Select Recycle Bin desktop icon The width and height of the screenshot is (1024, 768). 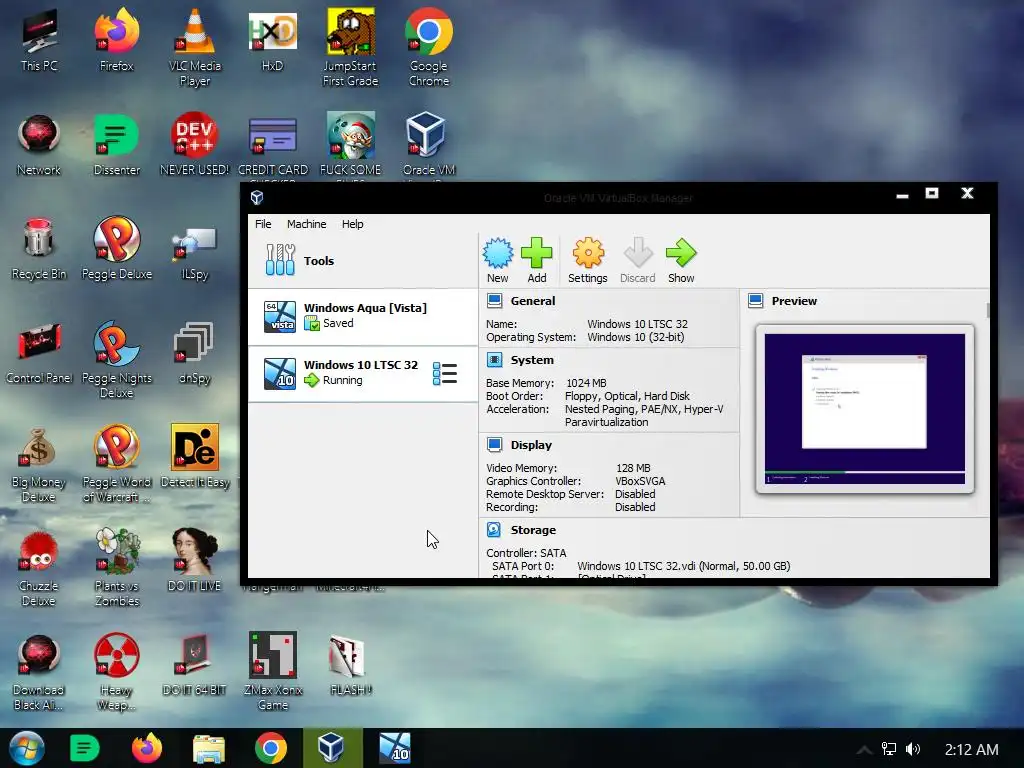tap(39, 248)
